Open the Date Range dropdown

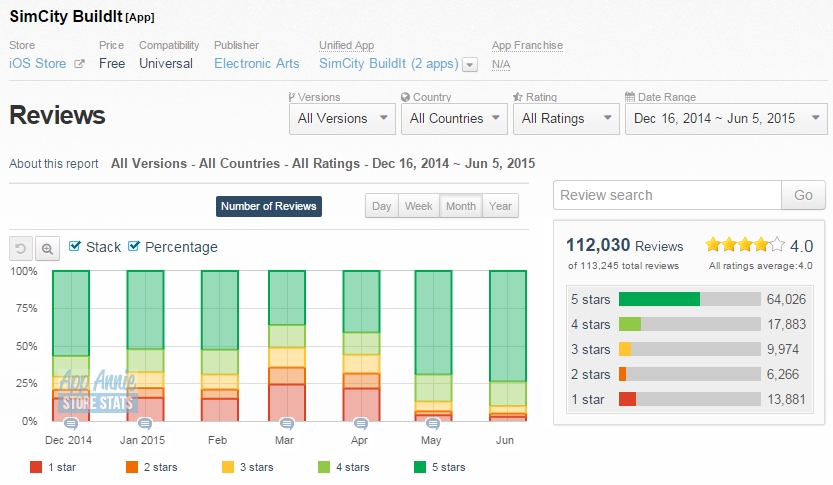tap(726, 118)
